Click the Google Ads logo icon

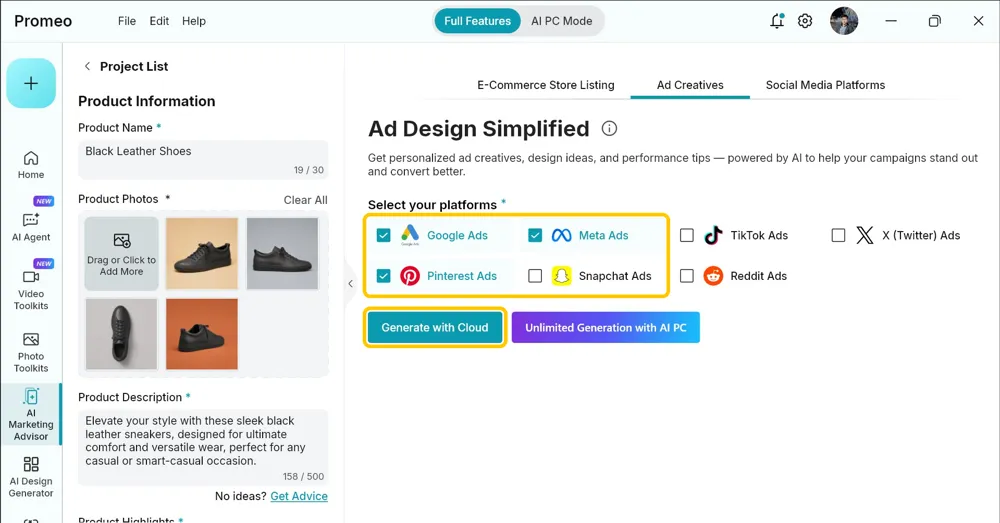[410, 235]
